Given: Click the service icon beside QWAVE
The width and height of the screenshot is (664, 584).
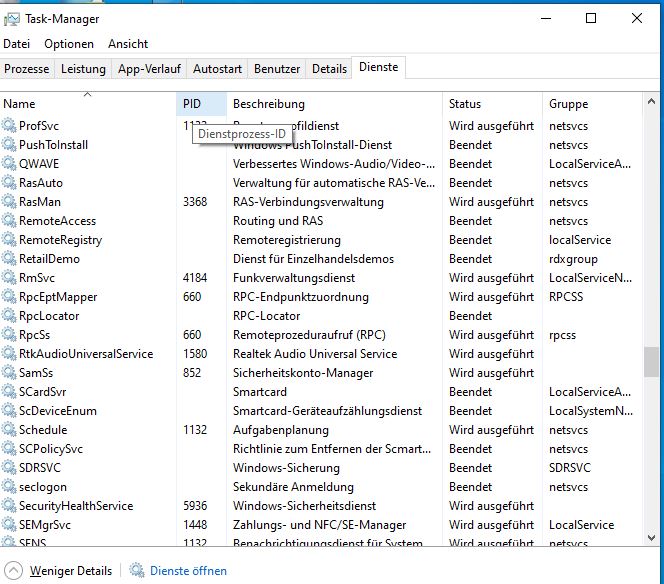Looking at the screenshot, I should tap(9, 164).
